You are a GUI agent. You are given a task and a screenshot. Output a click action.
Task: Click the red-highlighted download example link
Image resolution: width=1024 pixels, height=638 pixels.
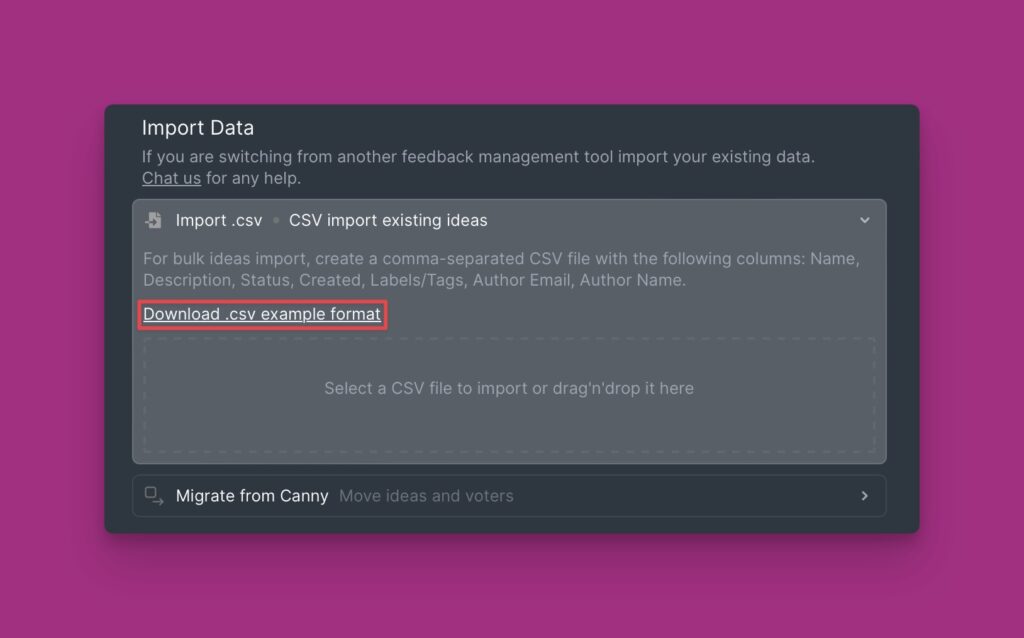261,314
